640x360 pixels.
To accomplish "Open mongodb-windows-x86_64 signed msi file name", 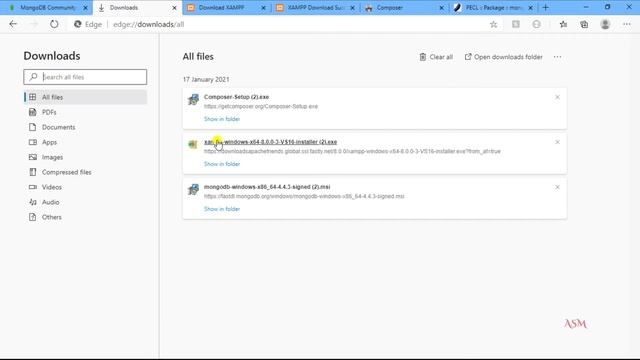I will [x=267, y=187].
